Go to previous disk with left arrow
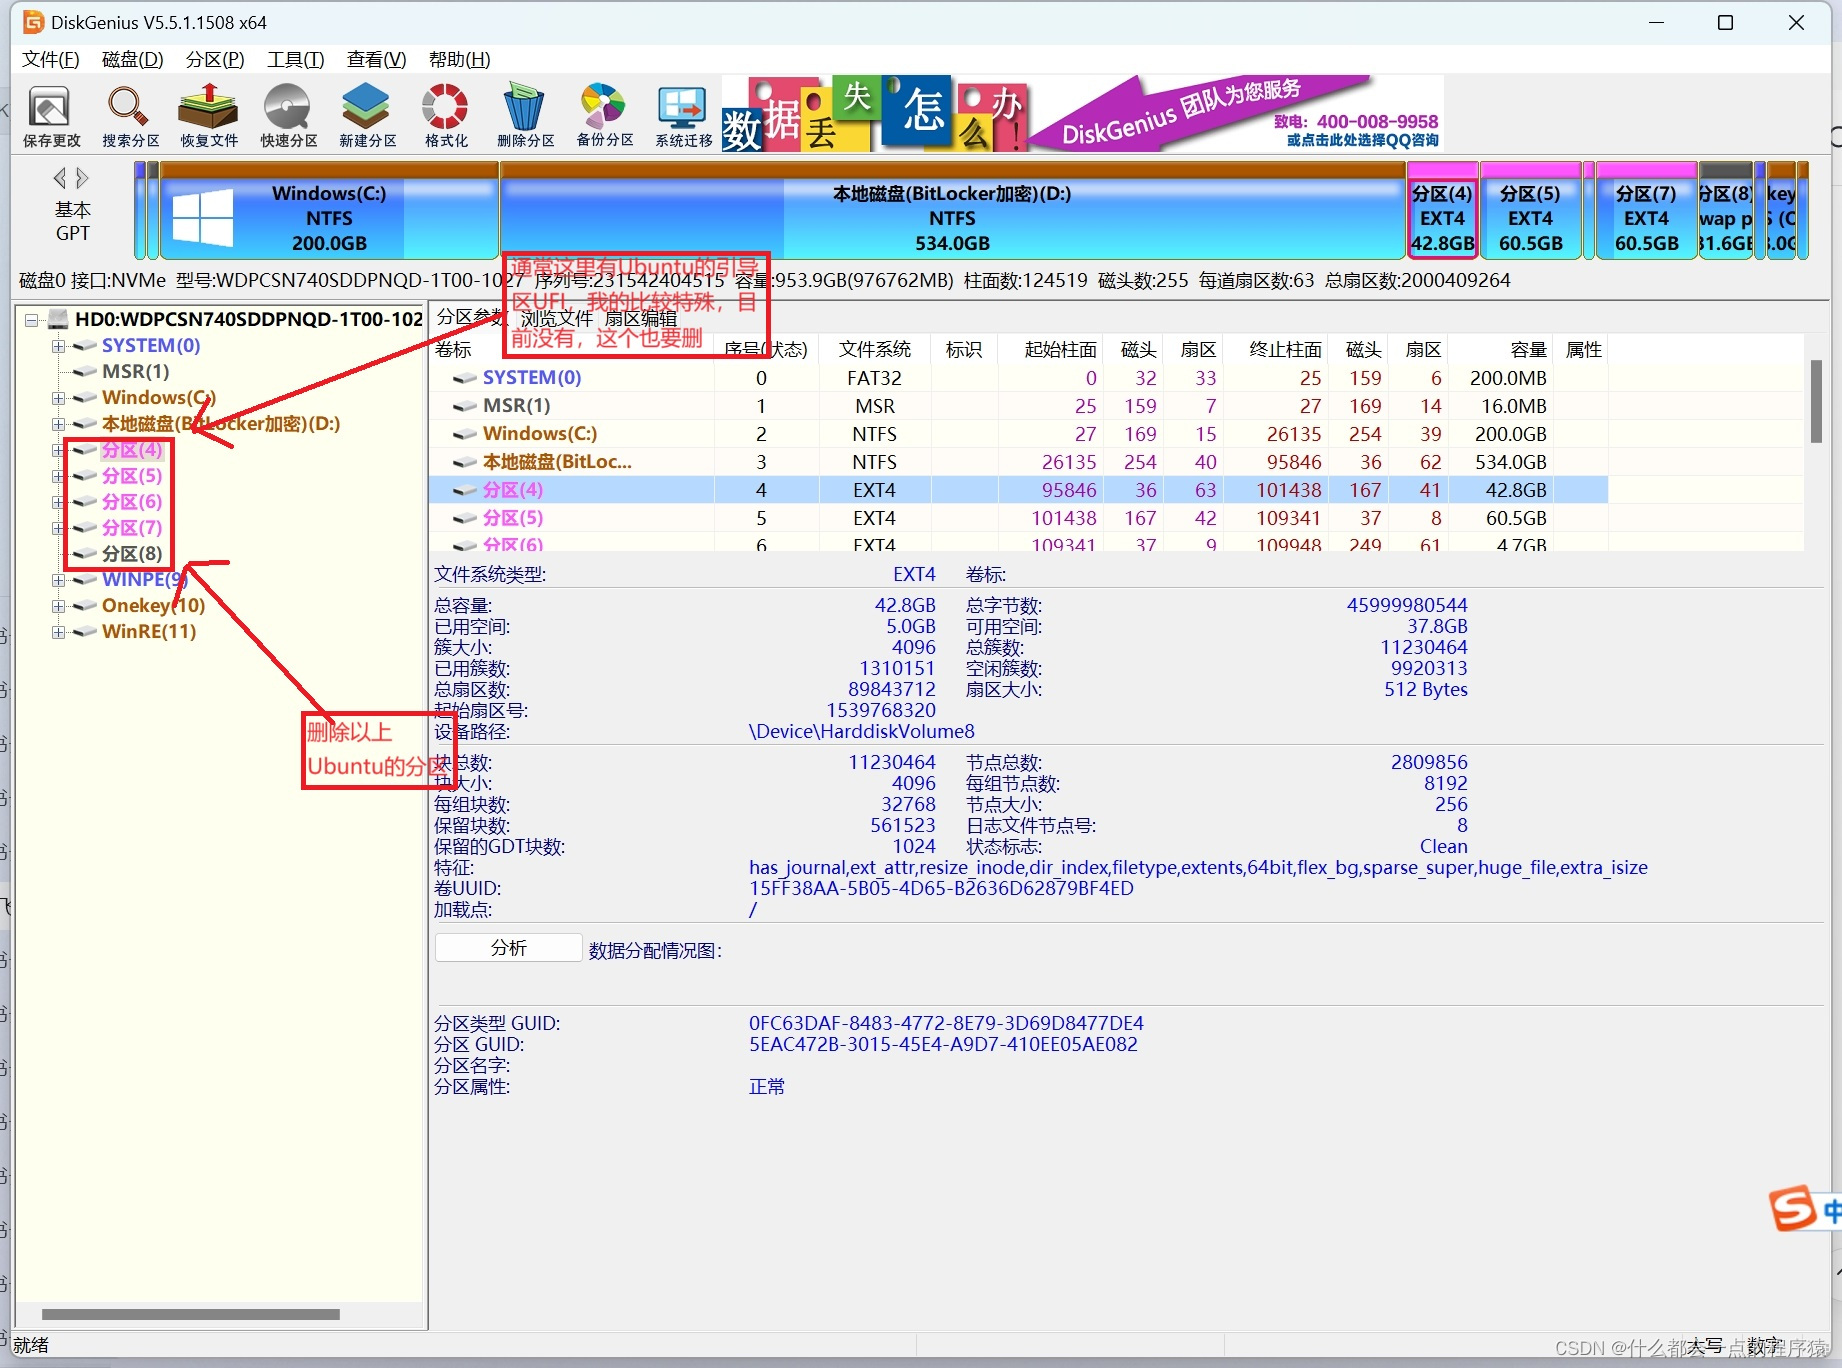1842x1368 pixels. [60, 178]
